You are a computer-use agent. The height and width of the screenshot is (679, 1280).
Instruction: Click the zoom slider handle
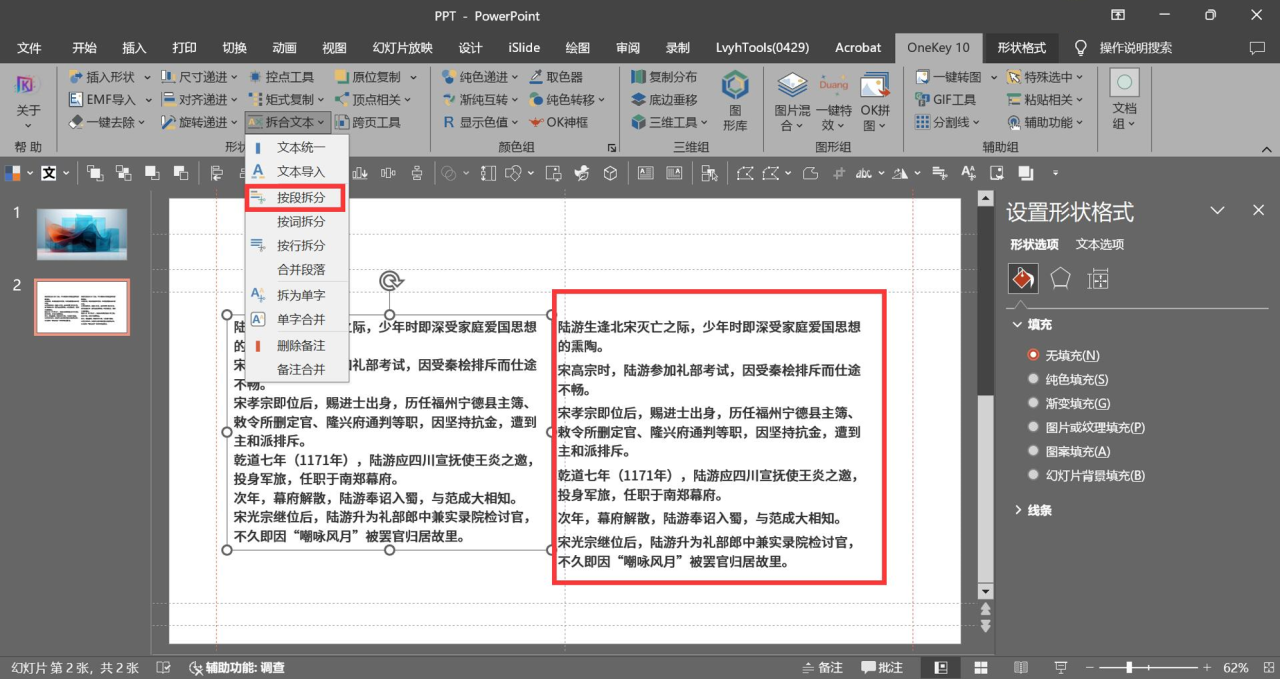[1130, 667]
